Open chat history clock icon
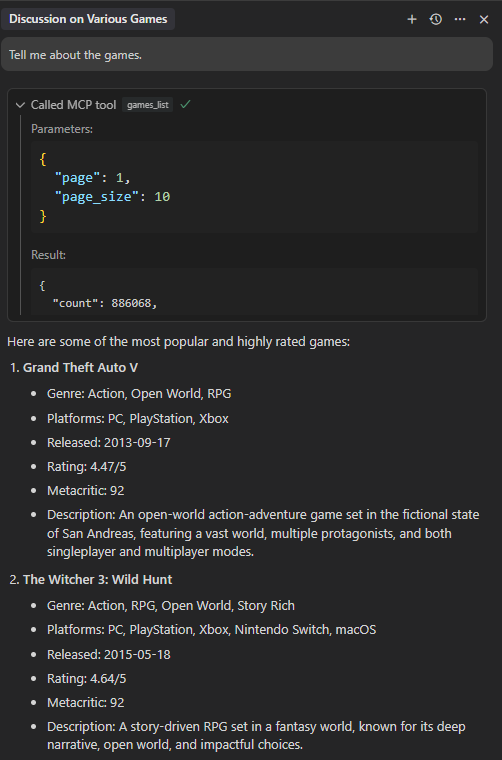Viewport: 502px width, 760px height. [436, 19]
